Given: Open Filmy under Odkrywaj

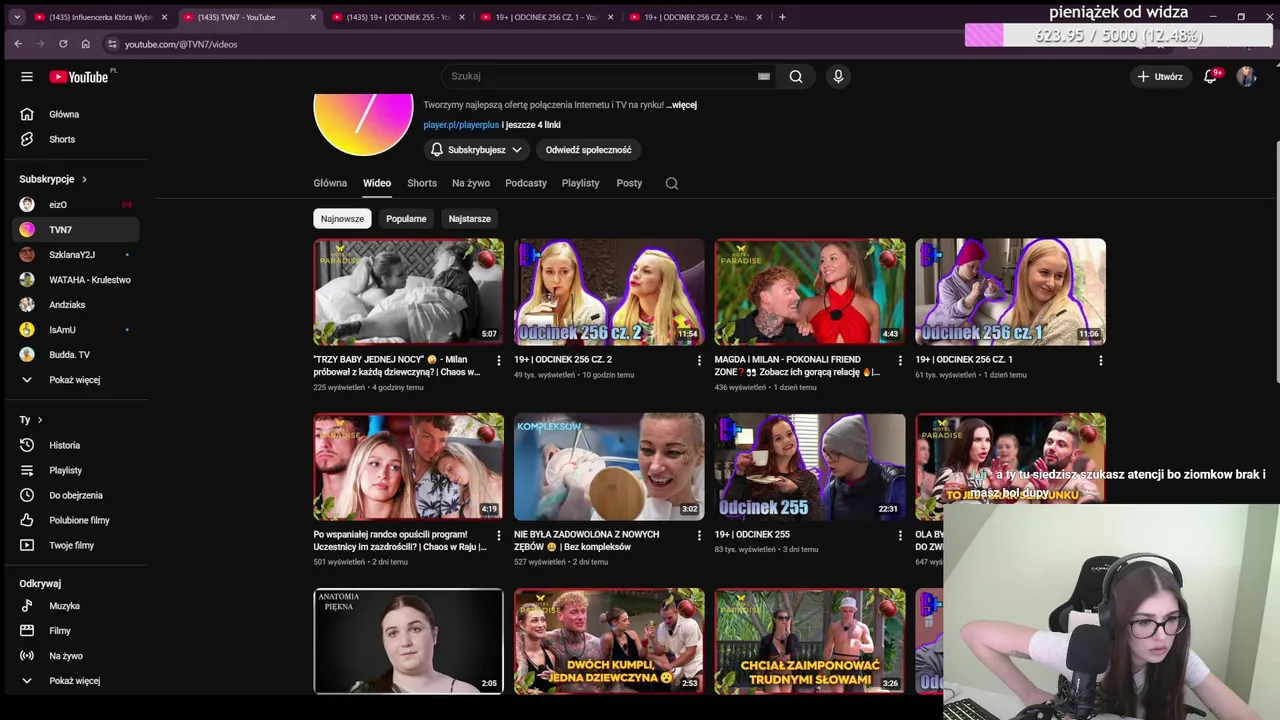Looking at the screenshot, I should pyautogui.click(x=76, y=631).
